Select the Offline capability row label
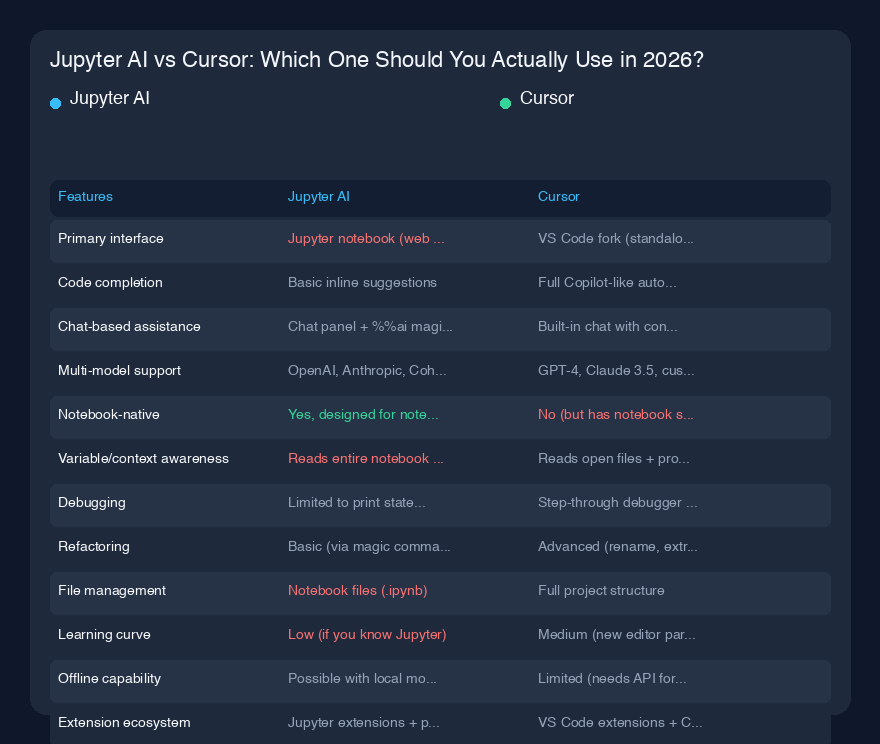Screen dimensions: 880x744 (x=109, y=679)
